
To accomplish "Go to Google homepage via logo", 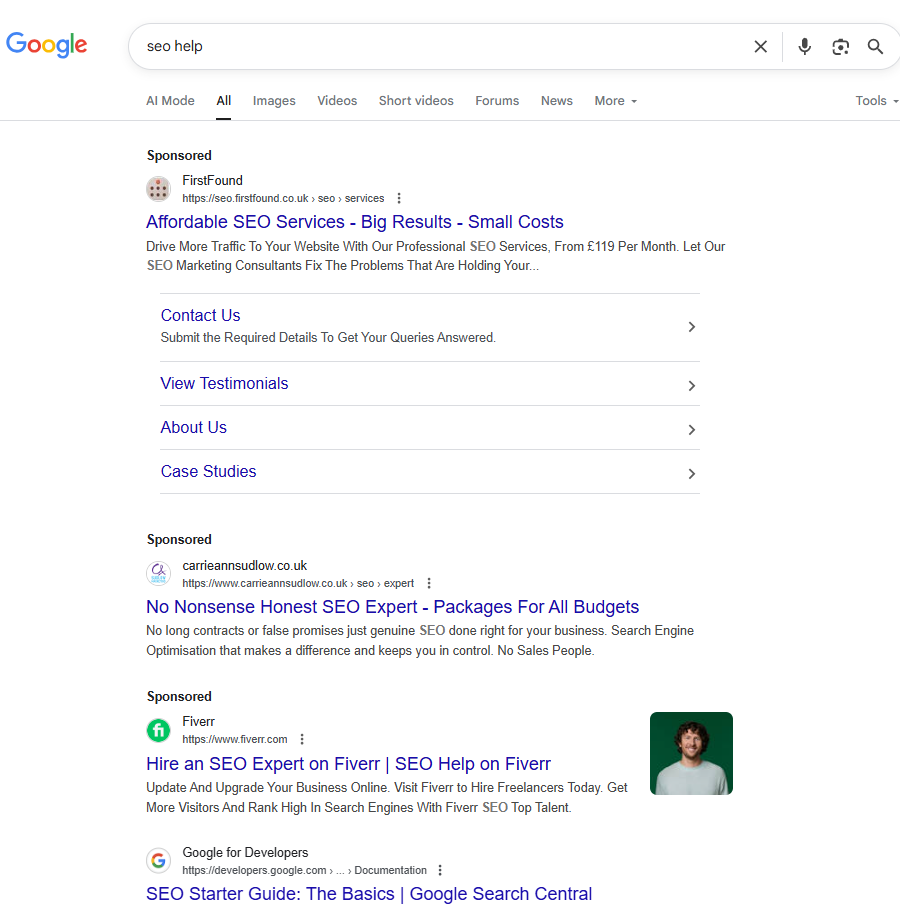I will pyautogui.click(x=46, y=45).
